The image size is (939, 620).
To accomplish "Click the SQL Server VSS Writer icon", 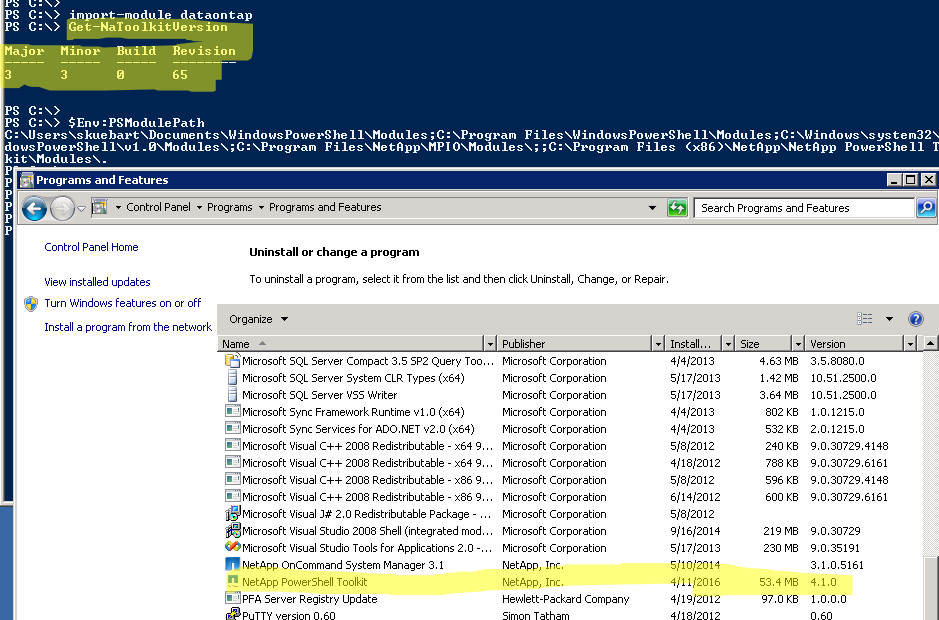I will click(232, 394).
